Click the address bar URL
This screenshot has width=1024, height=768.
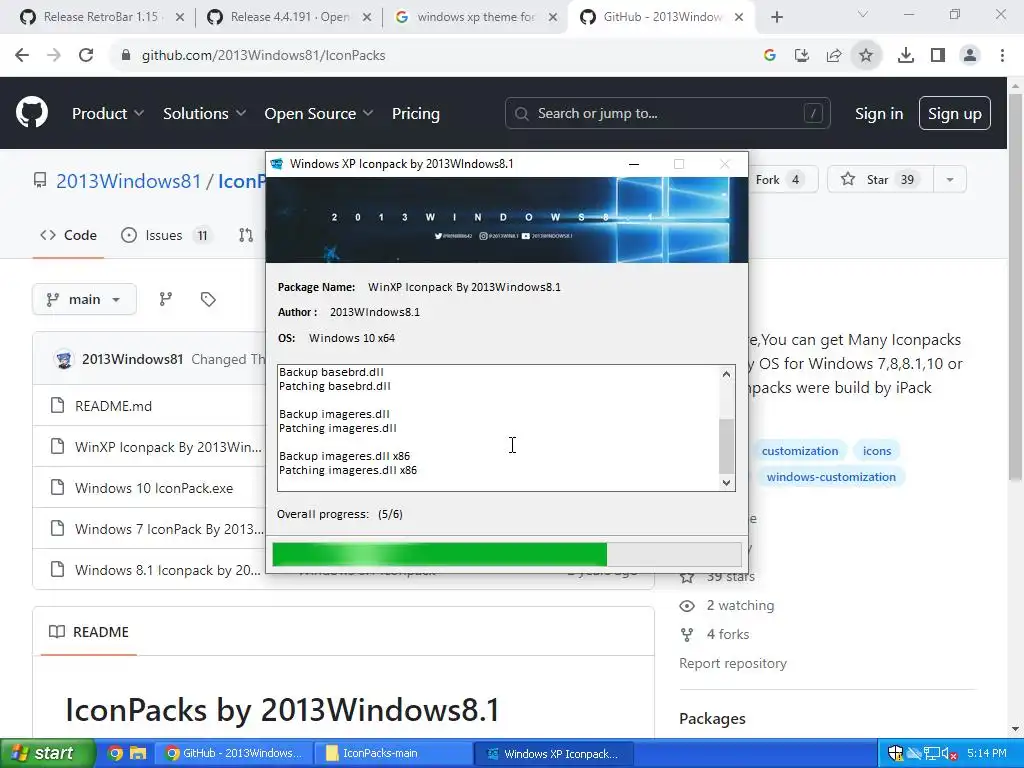(263, 56)
